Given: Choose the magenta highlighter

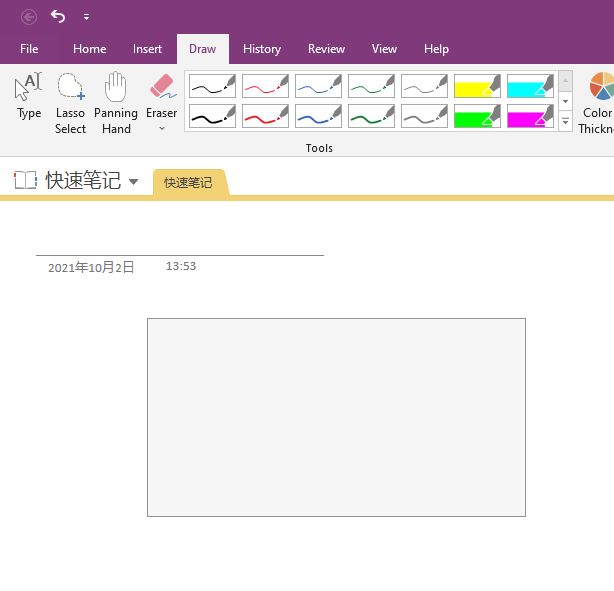Looking at the screenshot, I should point(530,116).
